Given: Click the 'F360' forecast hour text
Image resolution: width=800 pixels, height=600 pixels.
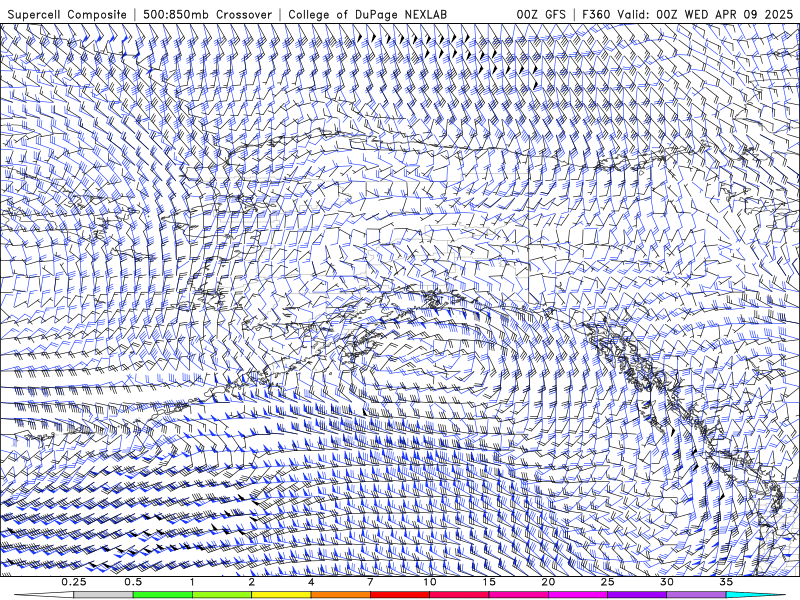Looking at the screenshot, I should [x=597, y=14].
